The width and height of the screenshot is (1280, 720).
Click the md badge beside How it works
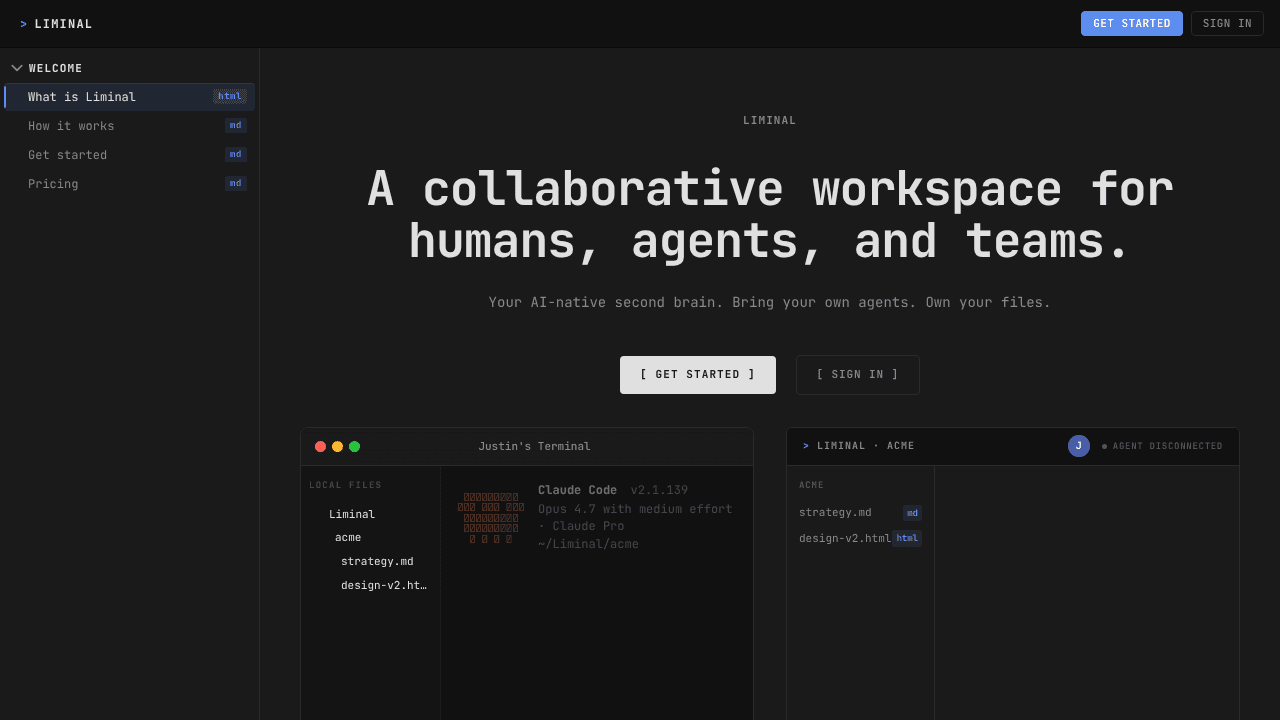236,126
